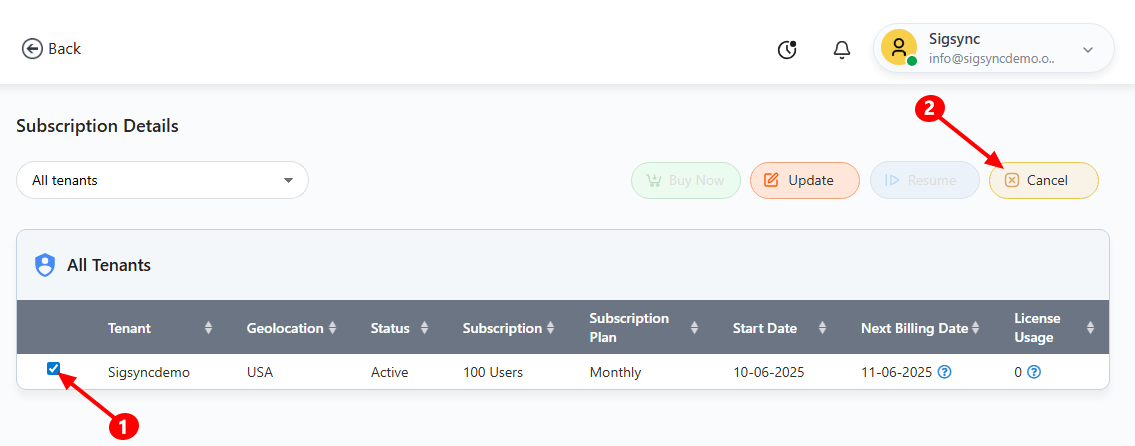This screenshot has width=1135, height=446.
Task: Uncheck the Sigsyncdemo tenant checkbox
Action: pyautogui.click(x=54, y=369)
